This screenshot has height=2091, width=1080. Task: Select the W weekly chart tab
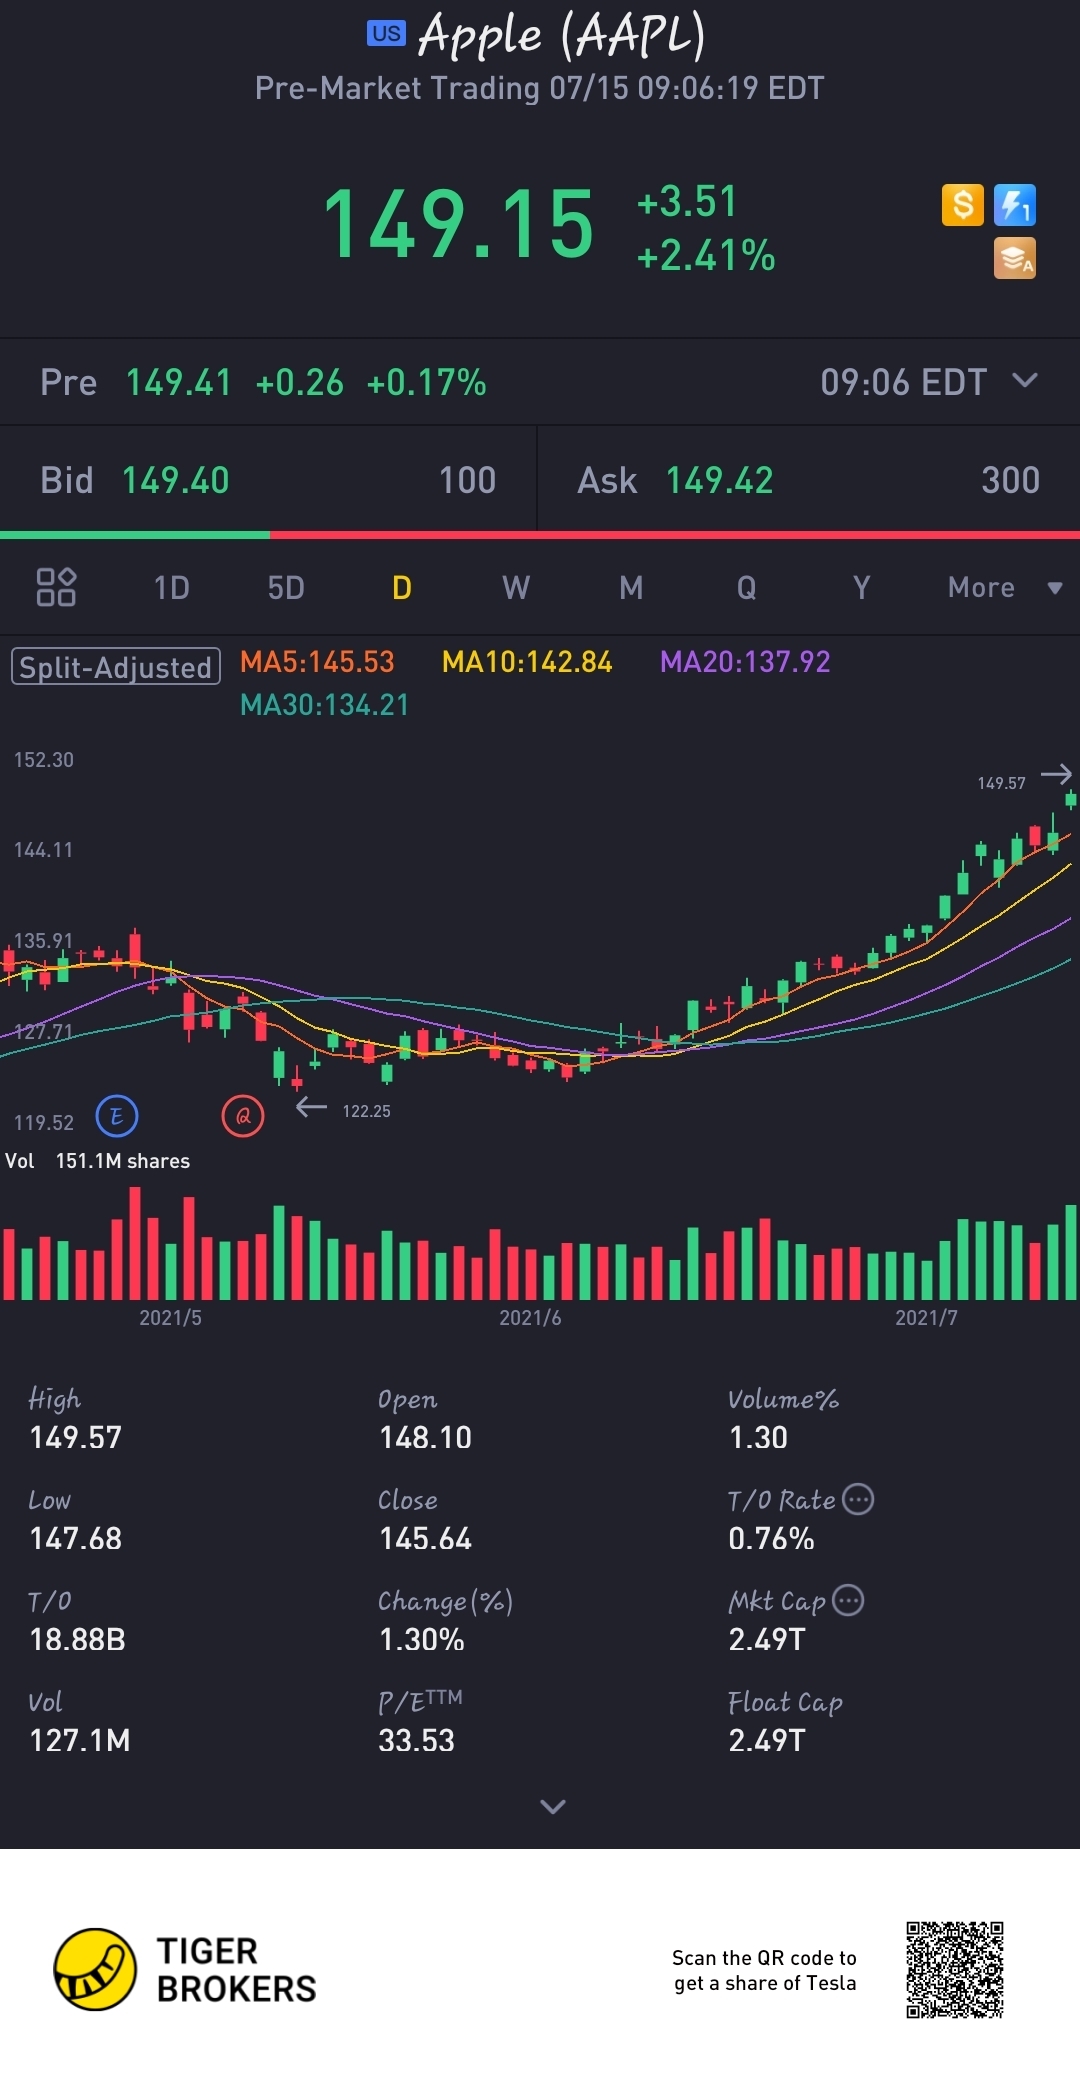tap(516, 587)
